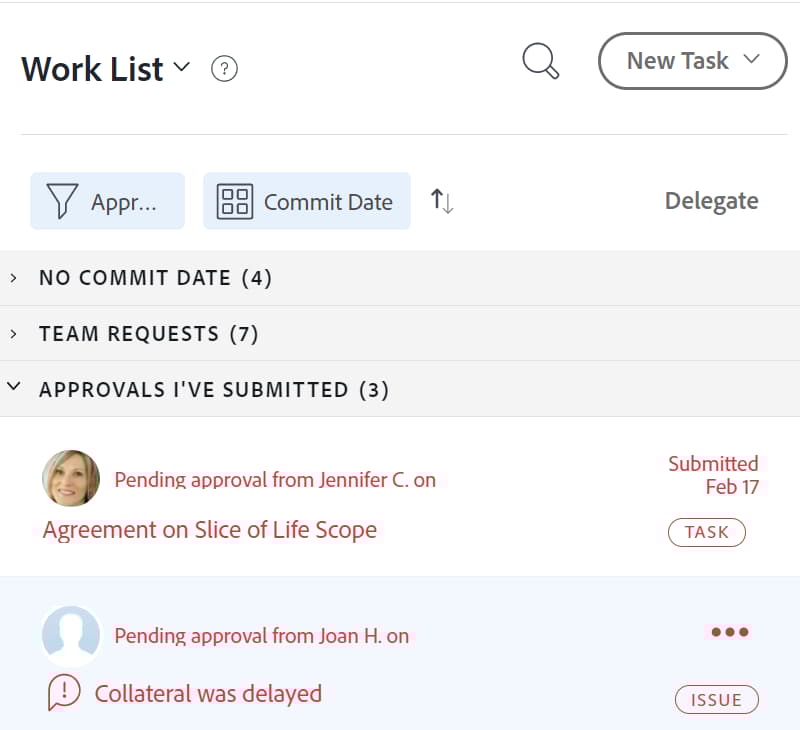Click the ISSUE type badge
Screen dimensions: 800x730
716,699
